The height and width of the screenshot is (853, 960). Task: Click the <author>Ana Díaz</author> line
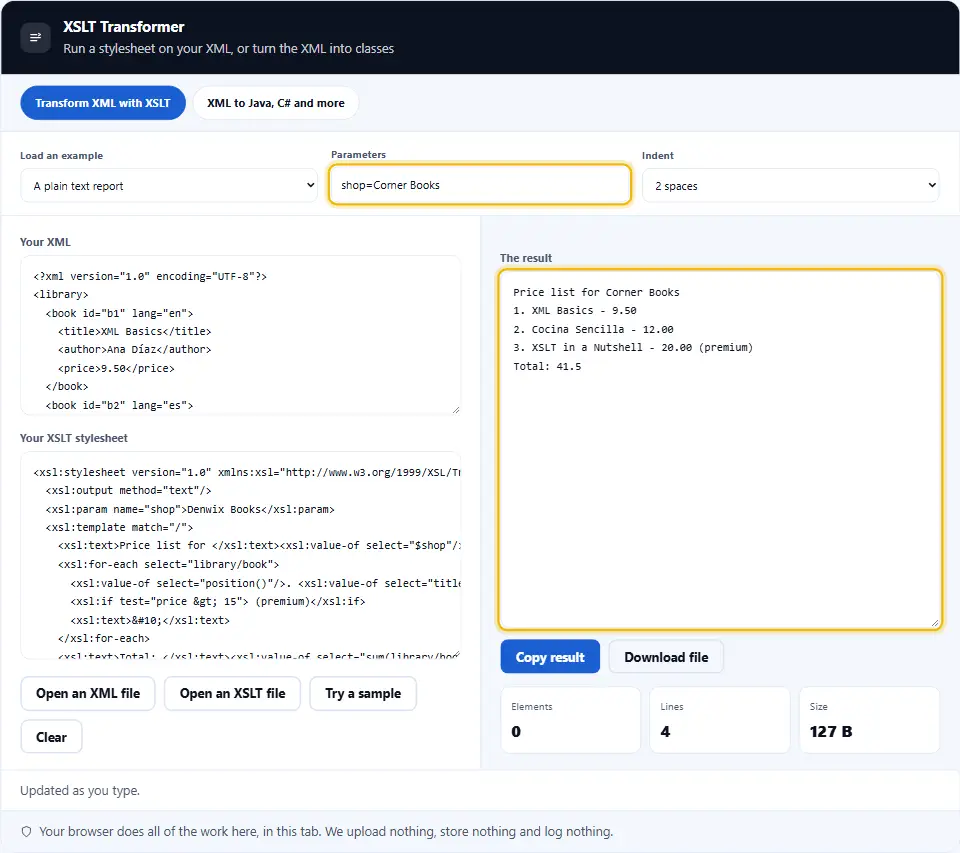click(x=135, y=350)
